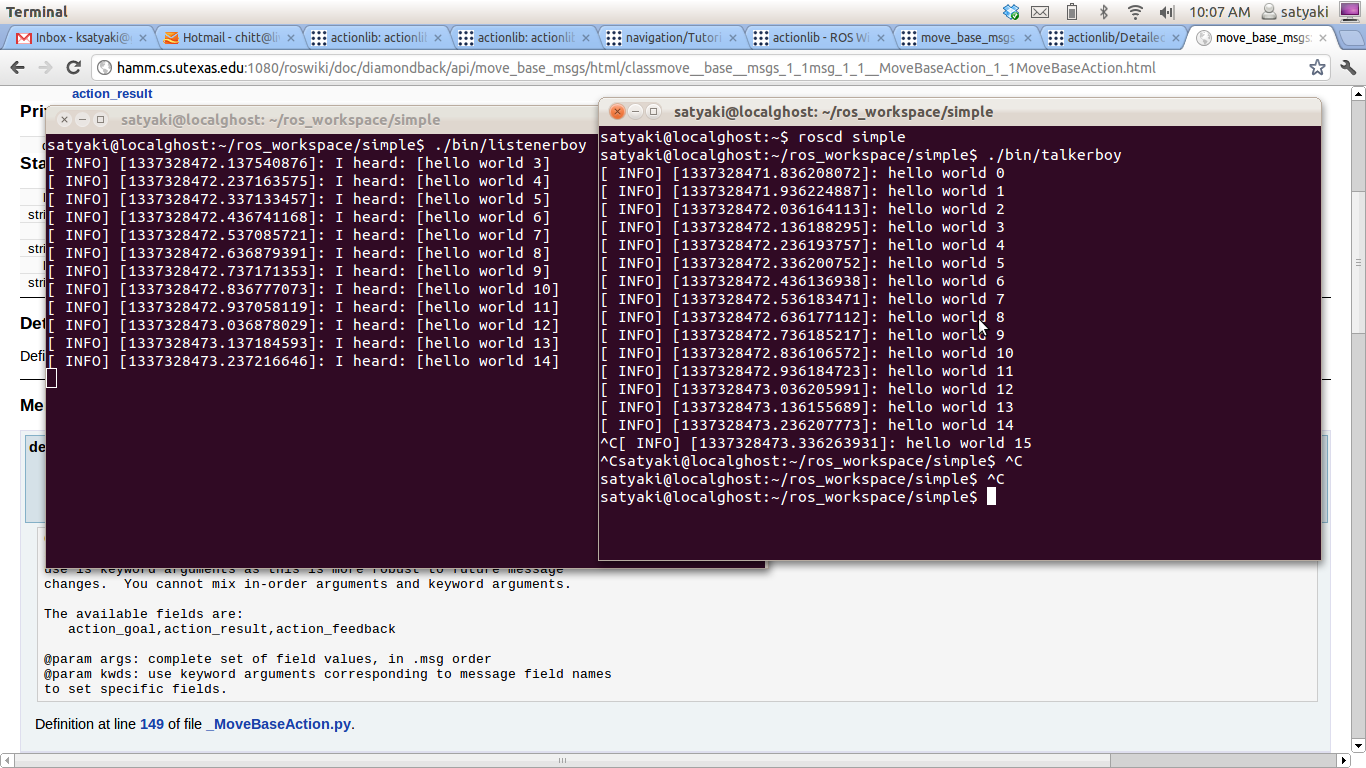The width and height of the screenshot is (1366, 768).
Task: Open the action_result link
Action: (x=112, y=93)
